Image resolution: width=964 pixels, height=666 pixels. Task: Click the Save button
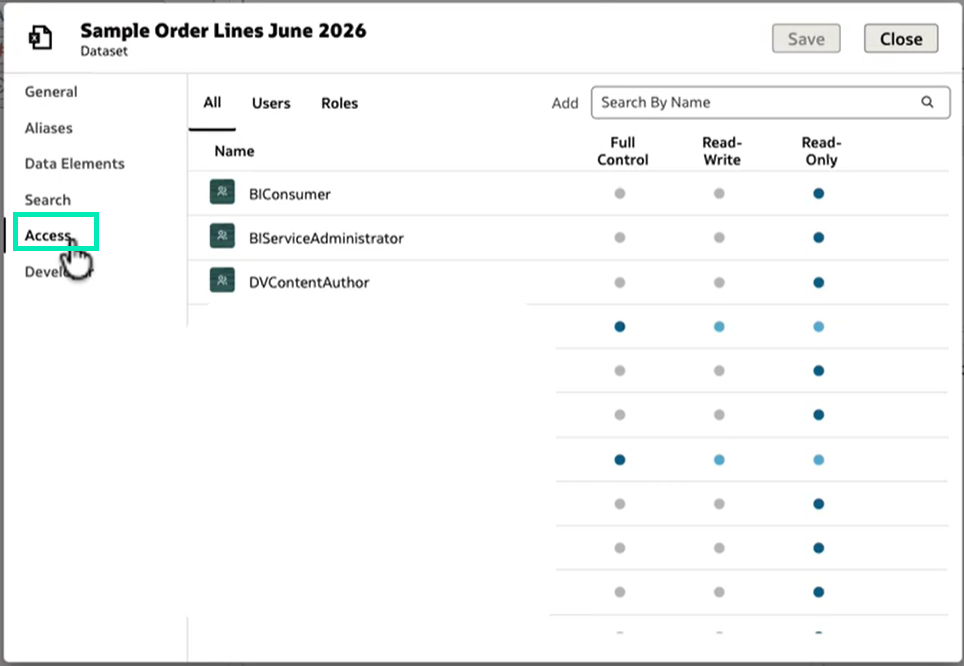pos(806,39)
